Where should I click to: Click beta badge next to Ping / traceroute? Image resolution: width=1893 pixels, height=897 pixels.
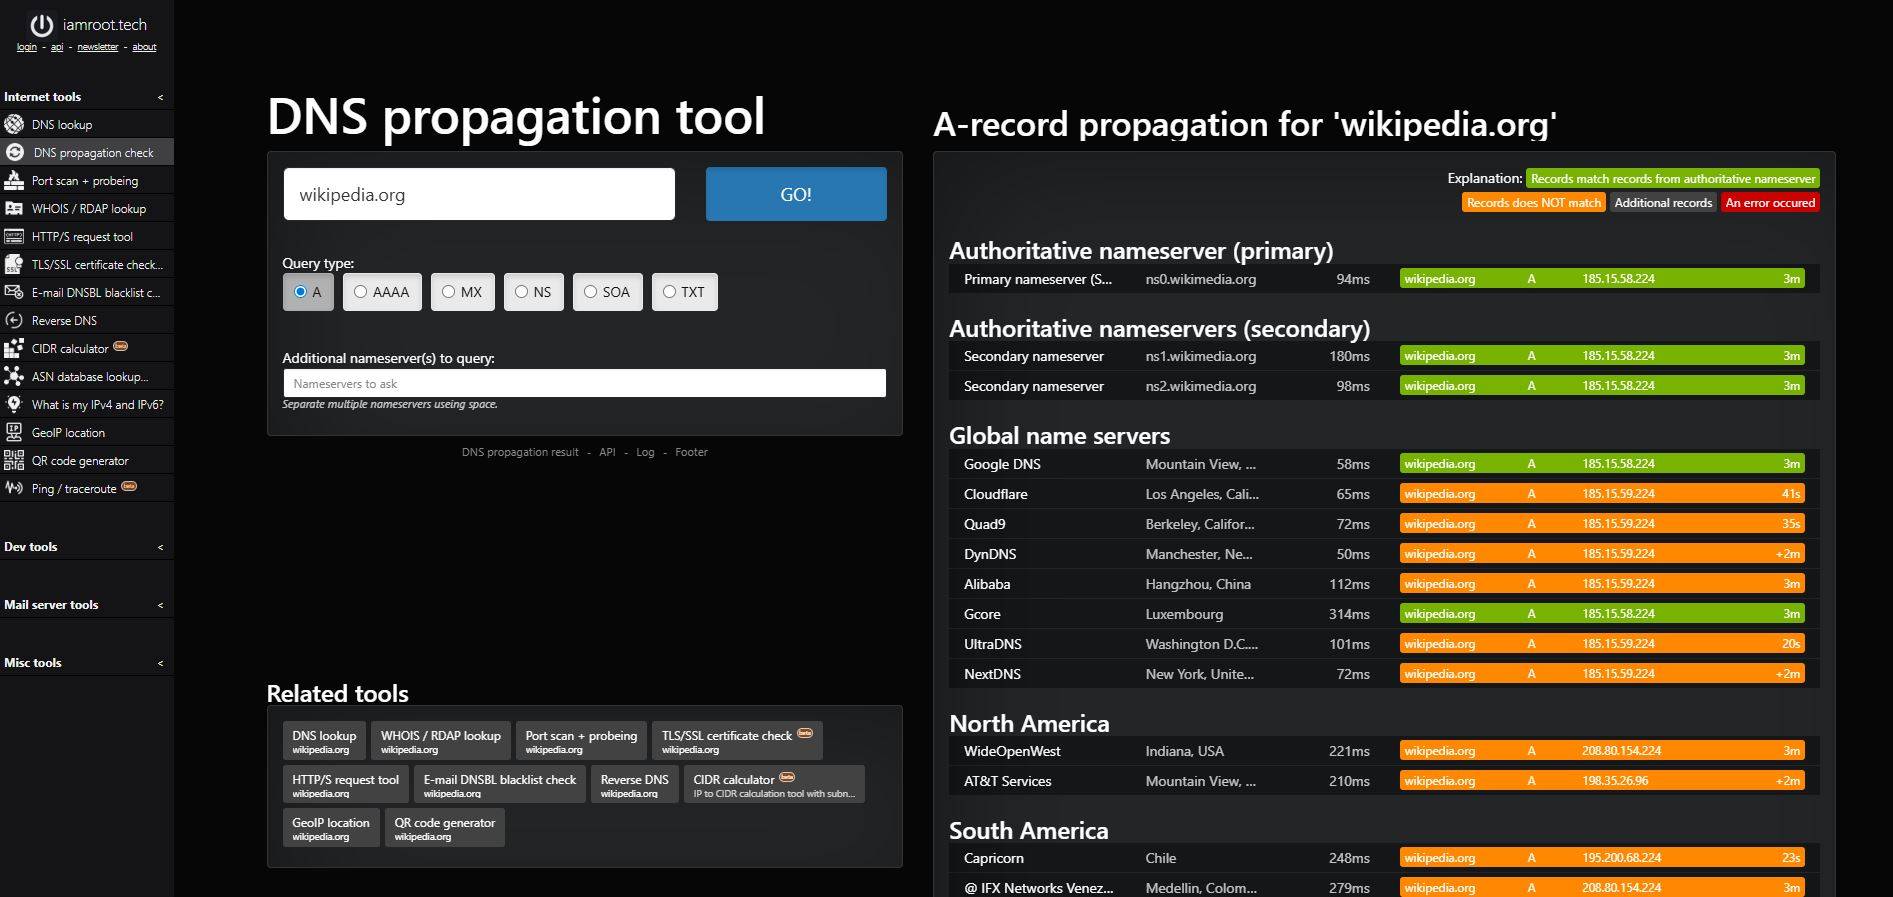(129, 486)
